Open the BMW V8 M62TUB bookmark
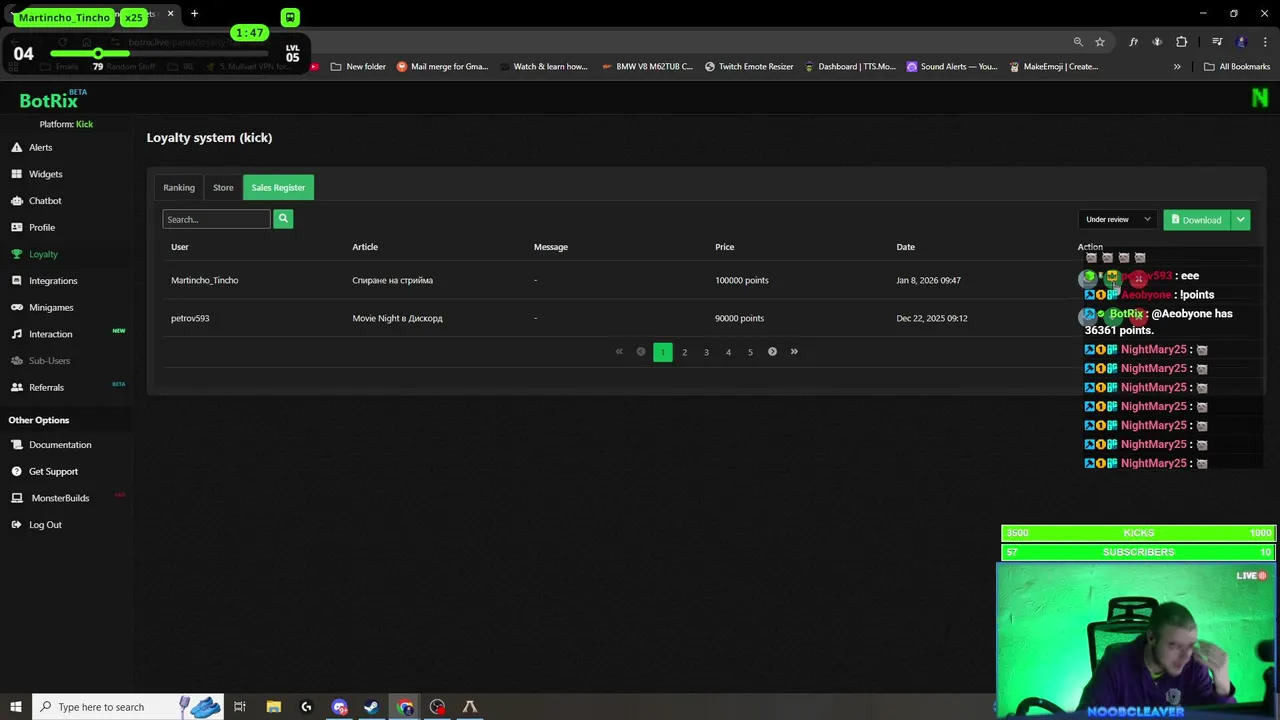Viewport: 1280px width, 720px height. click(647, 67)
